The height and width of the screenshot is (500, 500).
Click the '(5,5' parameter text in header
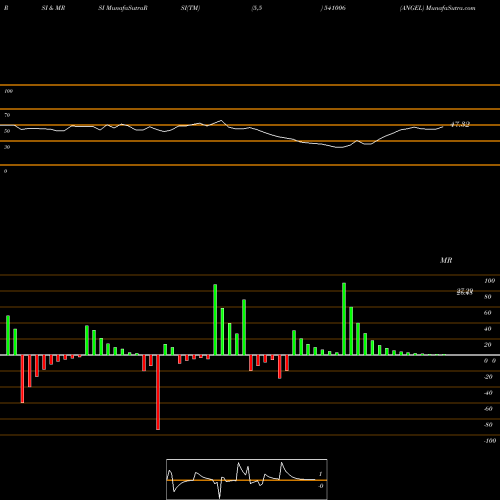coord(257,8)
